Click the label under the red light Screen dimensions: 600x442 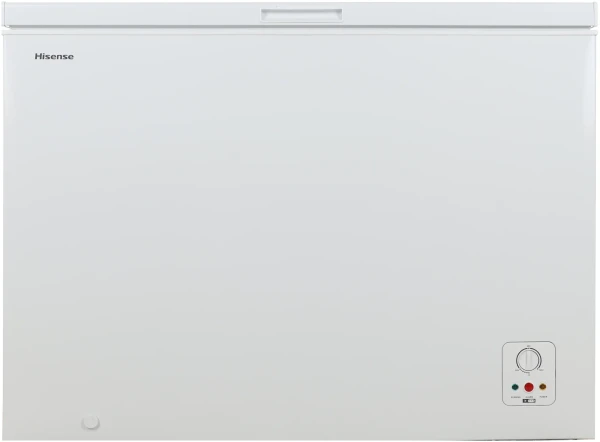(529, 397)
